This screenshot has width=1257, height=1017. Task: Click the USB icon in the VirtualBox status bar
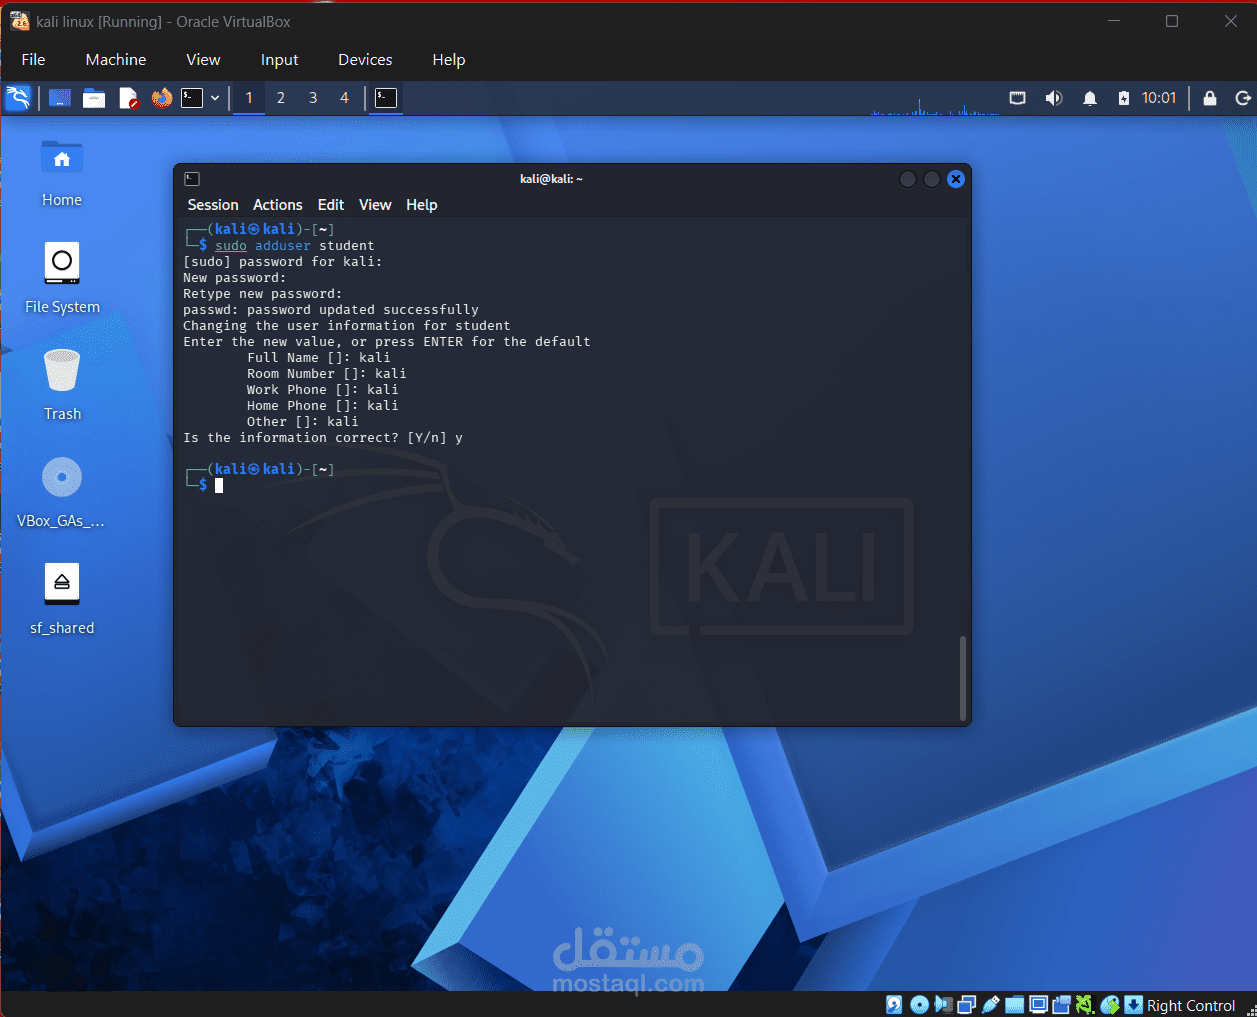pos(991,1005)
